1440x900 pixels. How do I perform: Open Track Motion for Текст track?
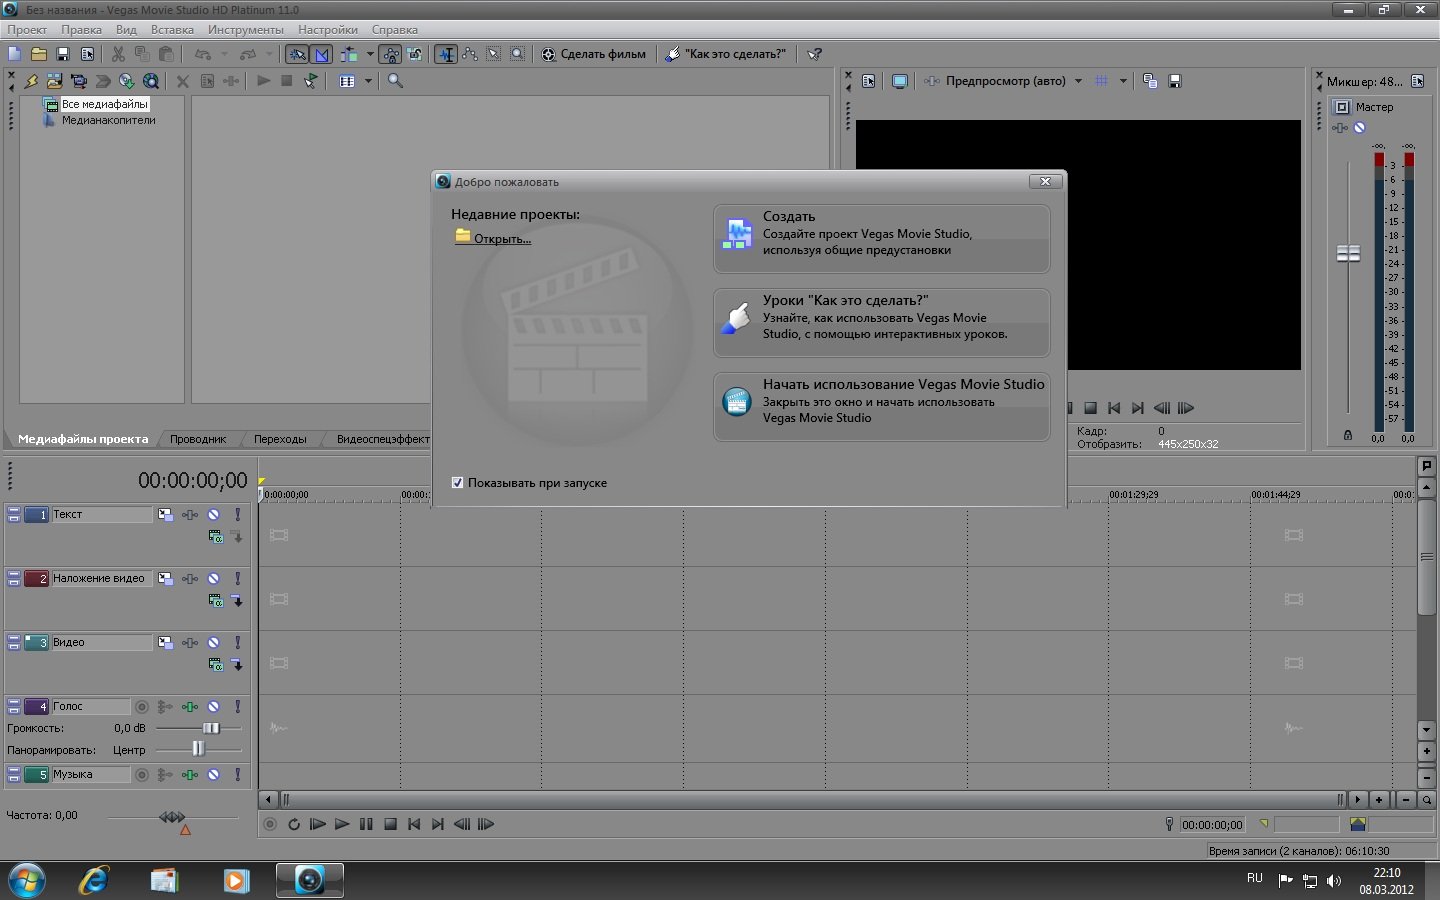click(165, 515)
